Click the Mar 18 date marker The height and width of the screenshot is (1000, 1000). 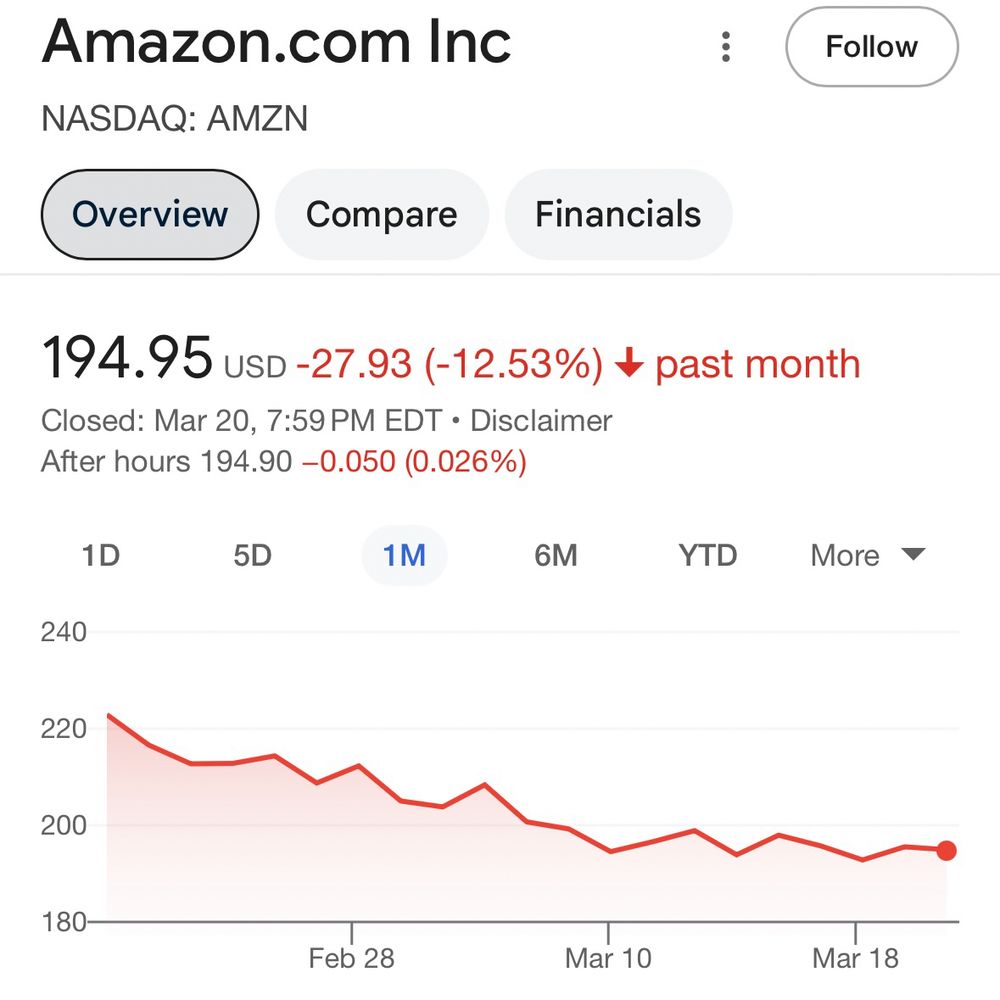click(x=855, y=958)
